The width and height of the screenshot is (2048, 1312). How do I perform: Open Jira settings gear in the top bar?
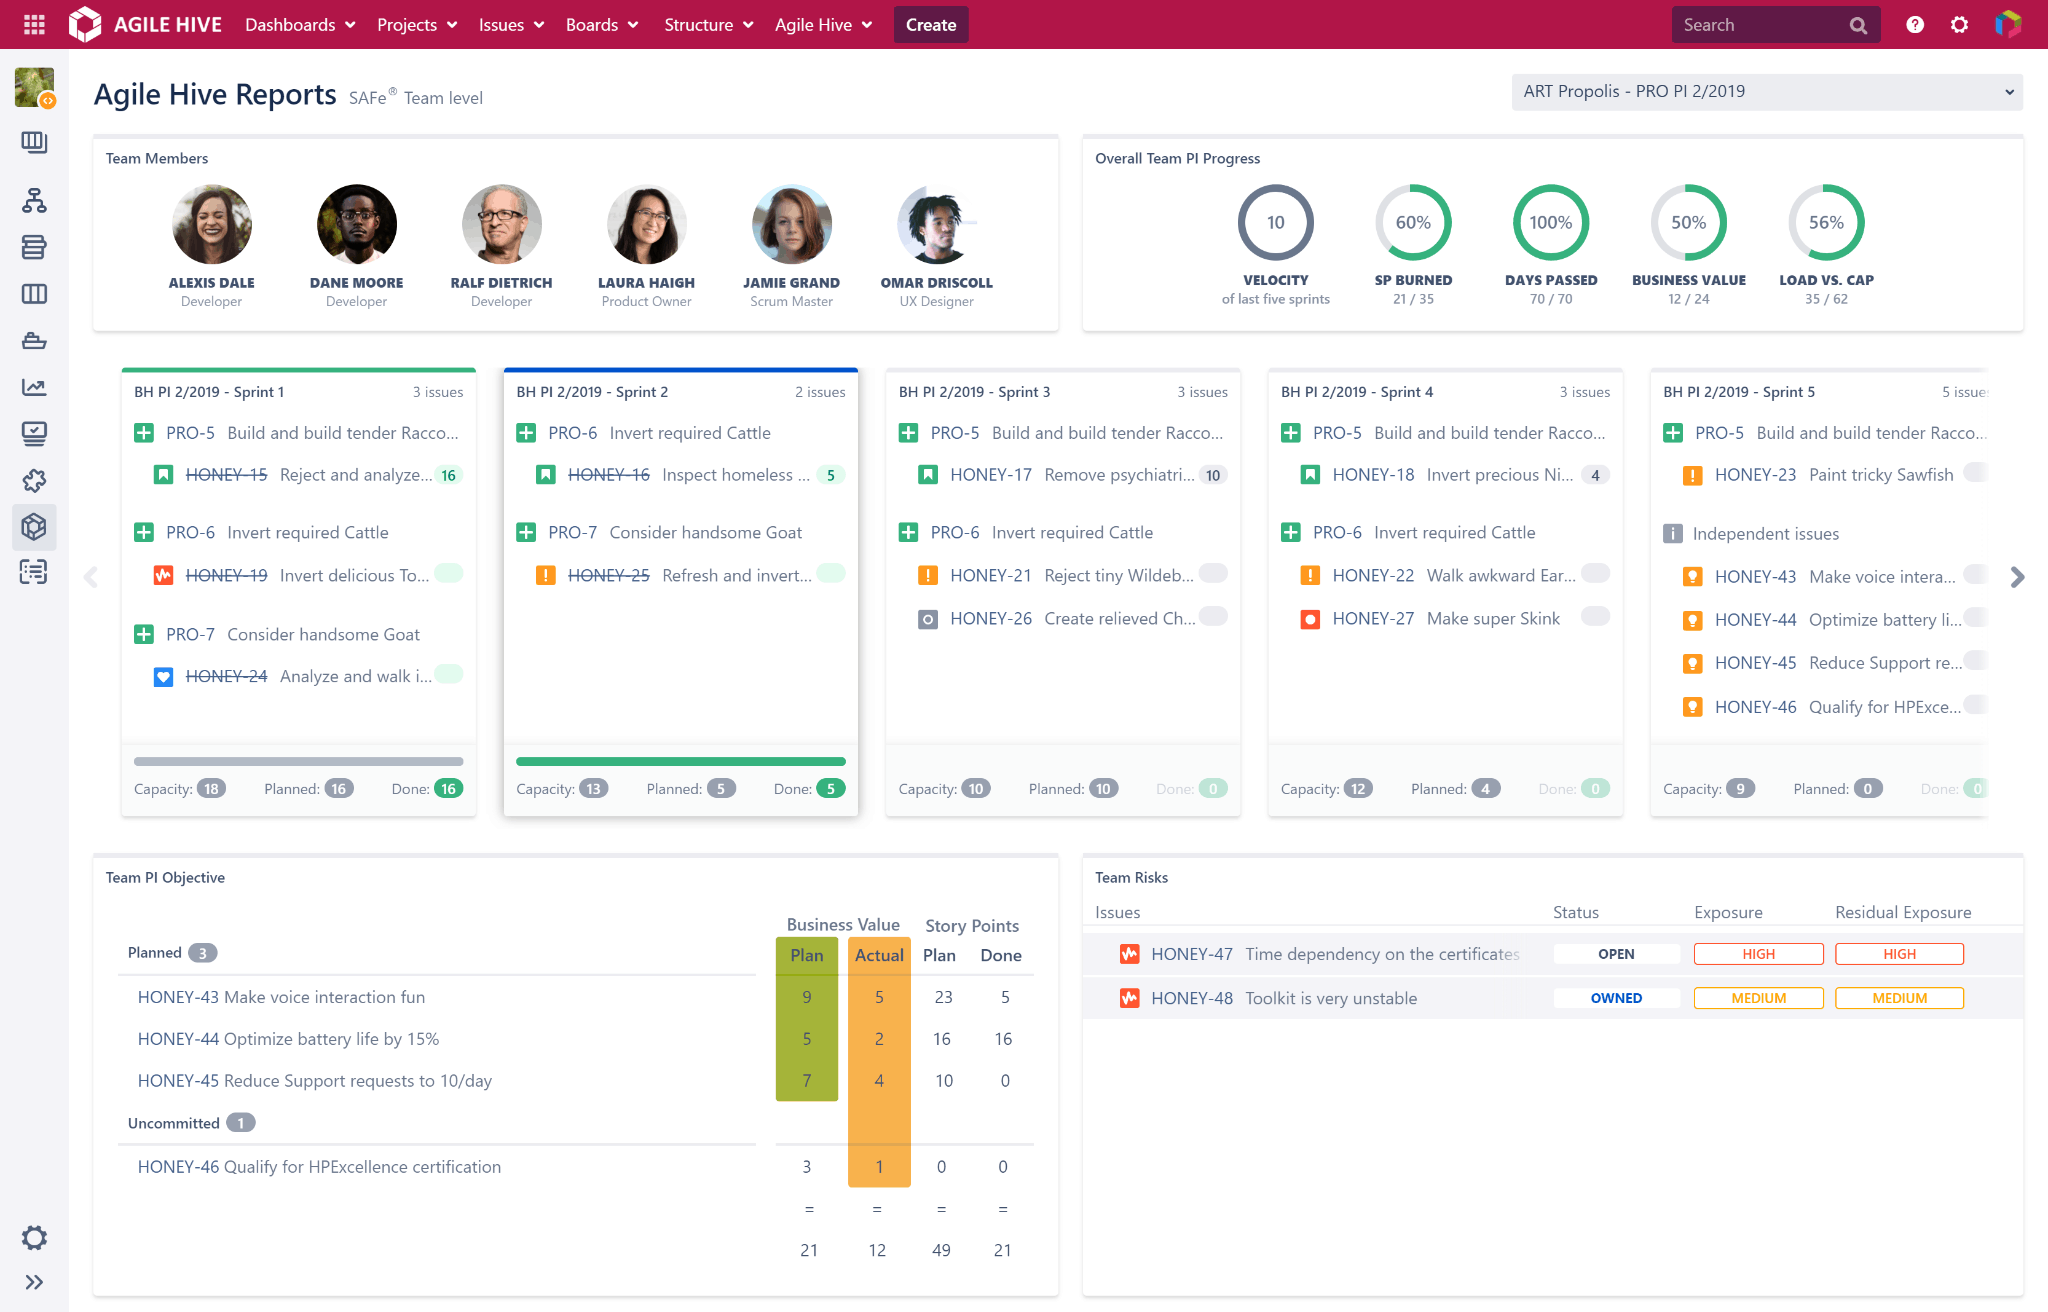pos(1959,24)
